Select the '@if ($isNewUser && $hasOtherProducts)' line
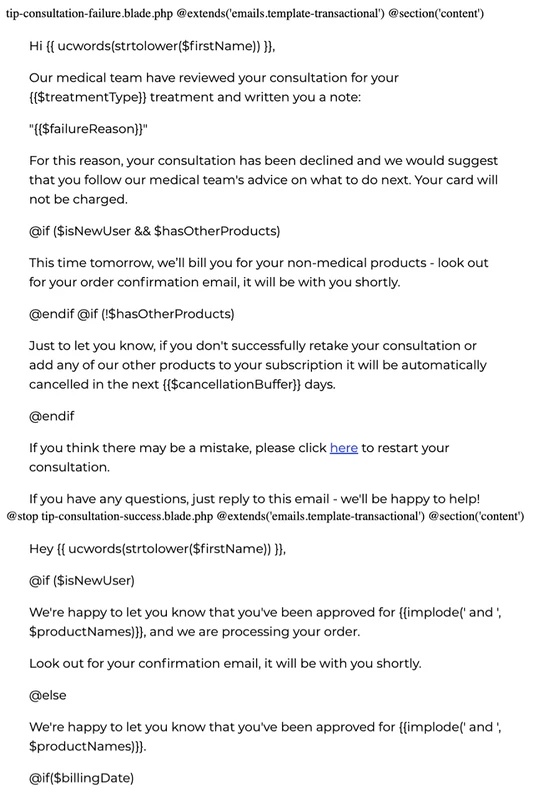Viewport: 533px width, 800px height. pos(155,231)
